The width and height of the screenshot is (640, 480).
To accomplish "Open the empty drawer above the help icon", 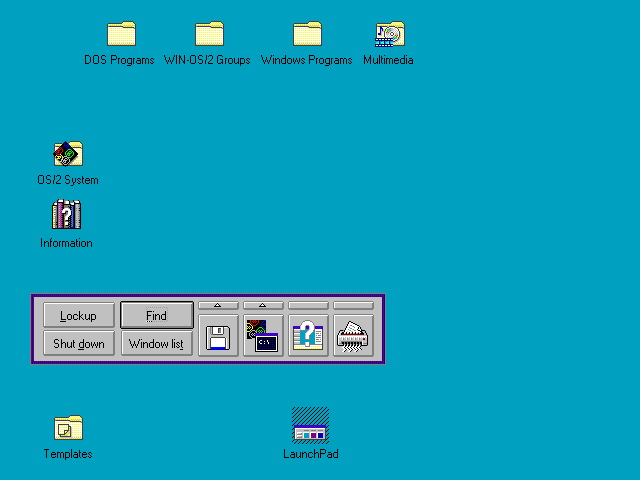I will (308, 305).
